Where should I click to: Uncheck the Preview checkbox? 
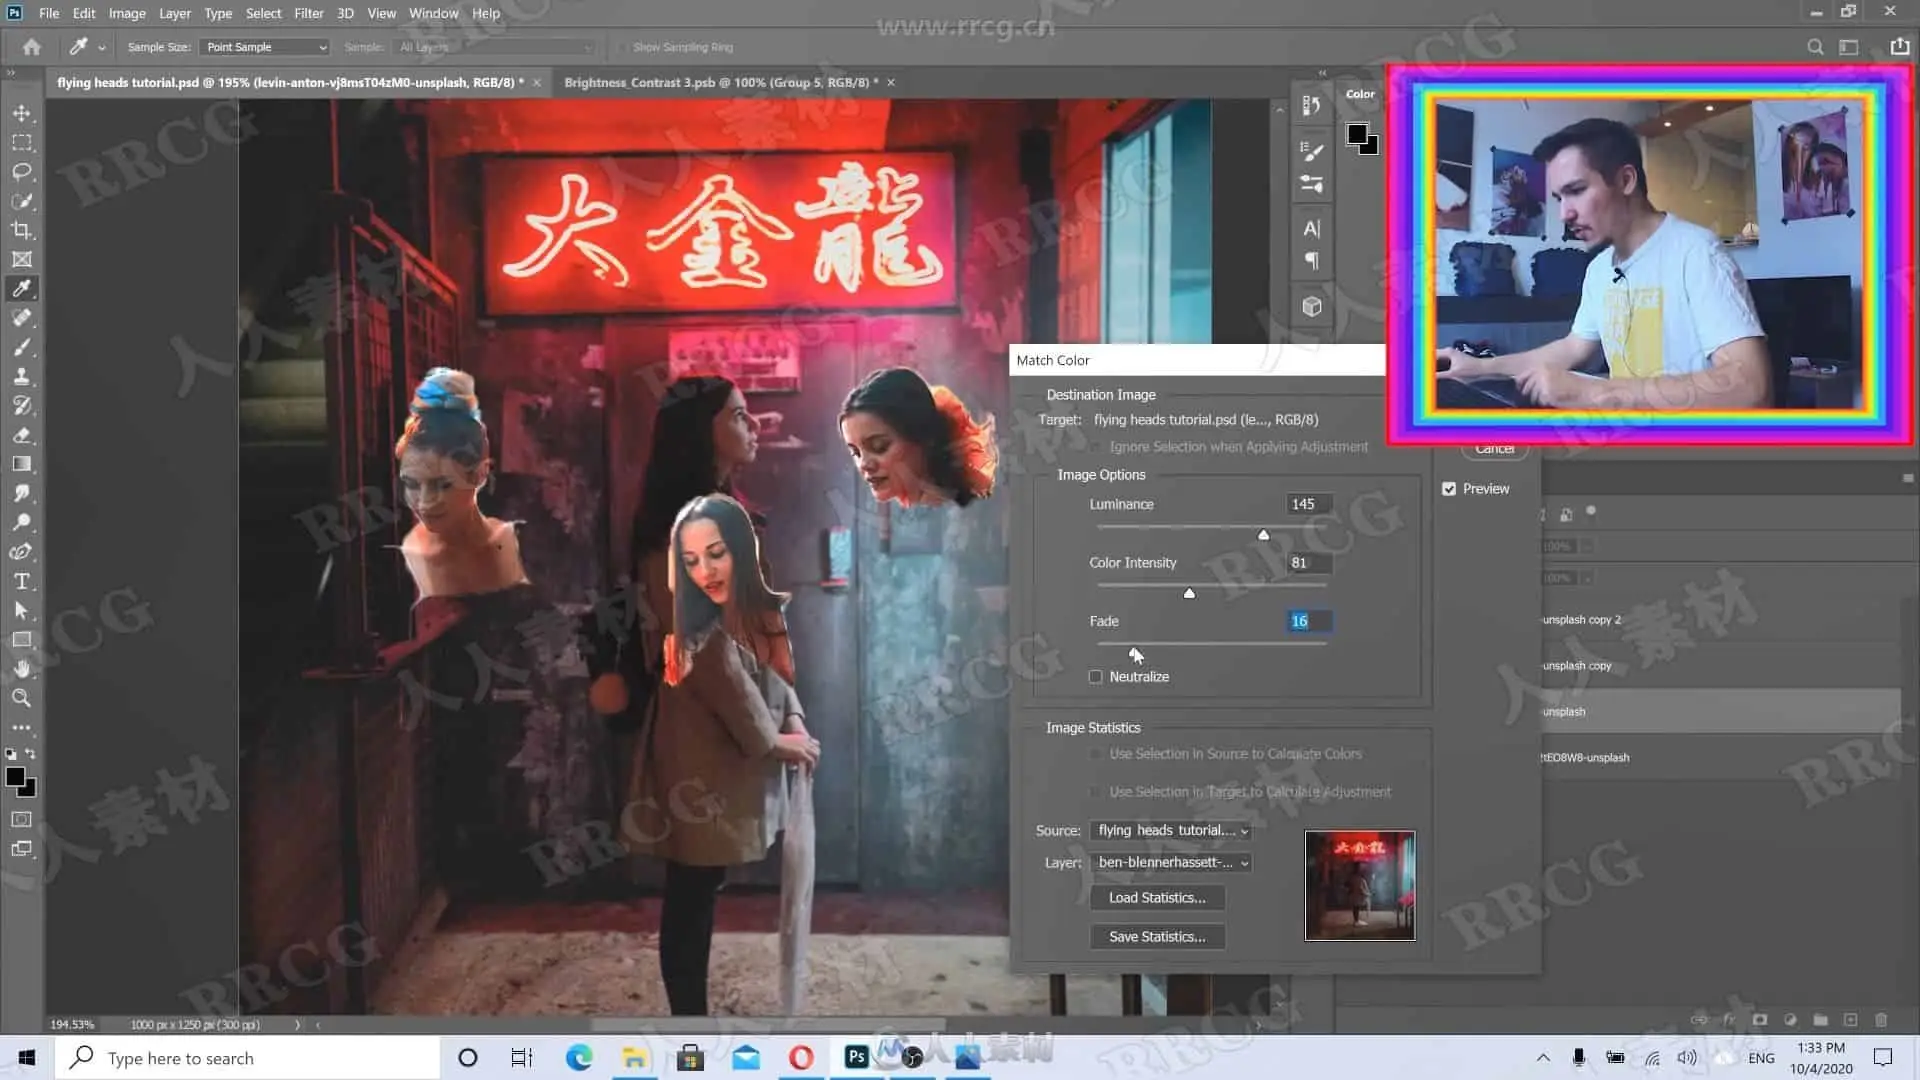pos(1449,489)
